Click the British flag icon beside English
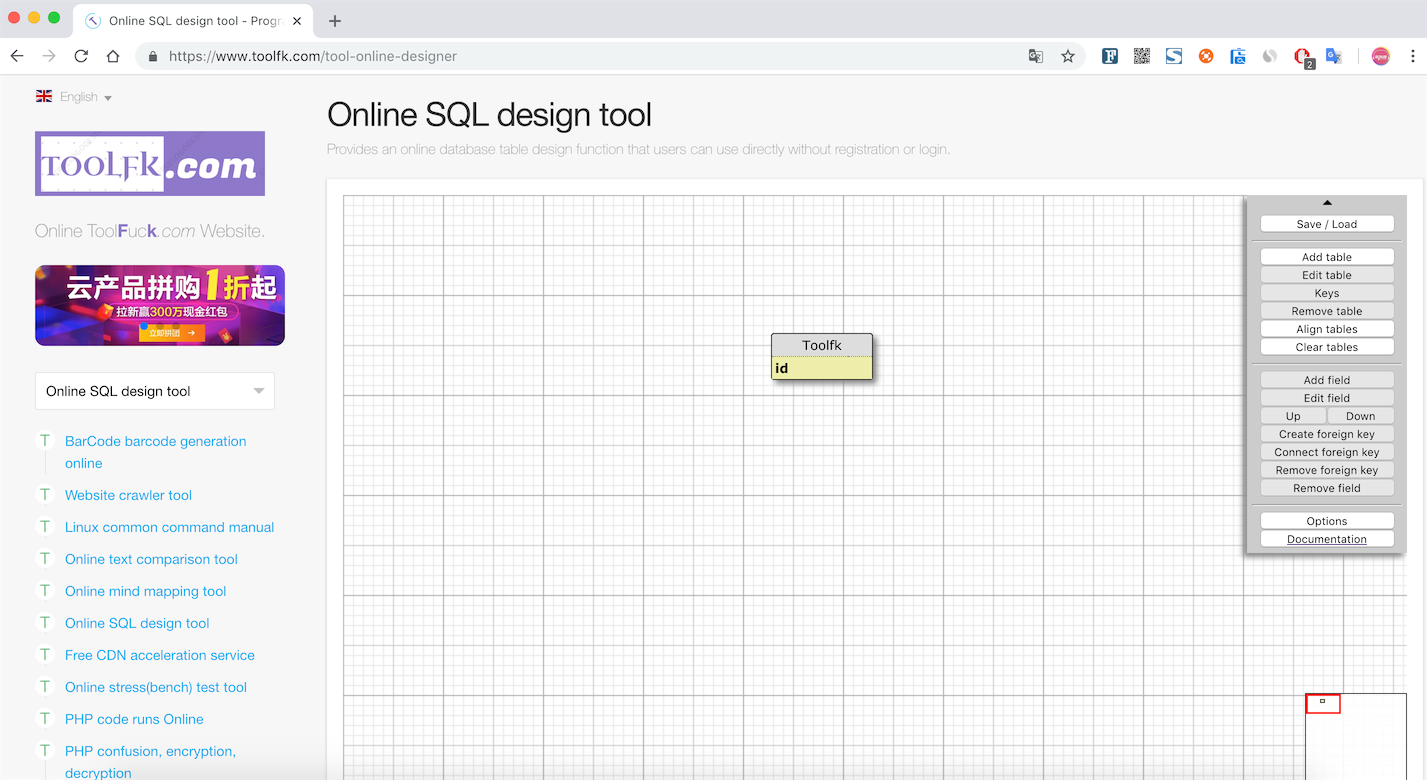Viewport: 1427px width, 780px height. [44, 95]
